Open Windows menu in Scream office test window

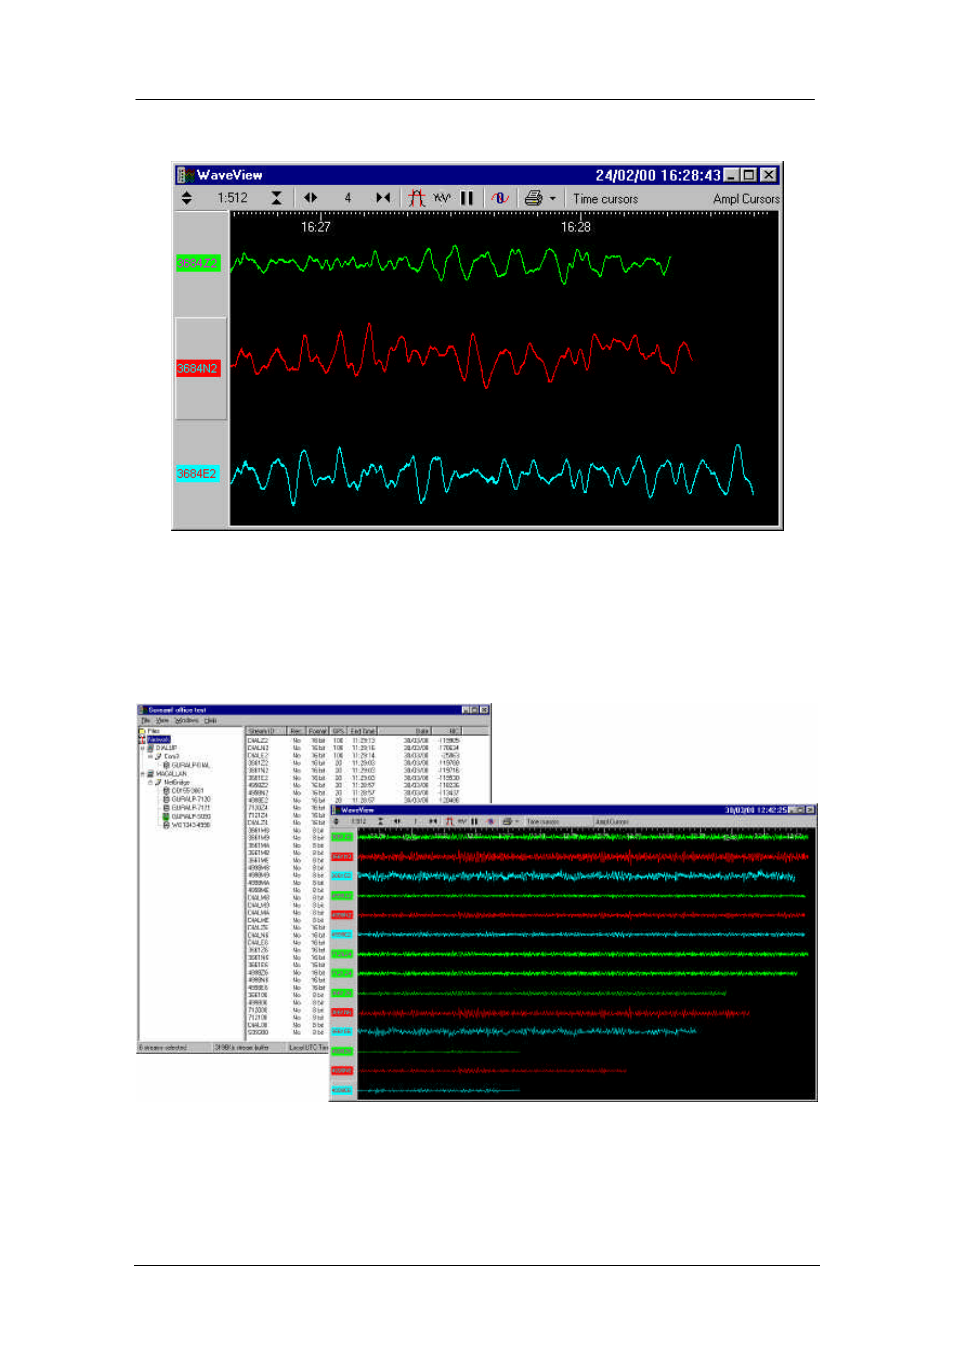[x=187, y=720]
